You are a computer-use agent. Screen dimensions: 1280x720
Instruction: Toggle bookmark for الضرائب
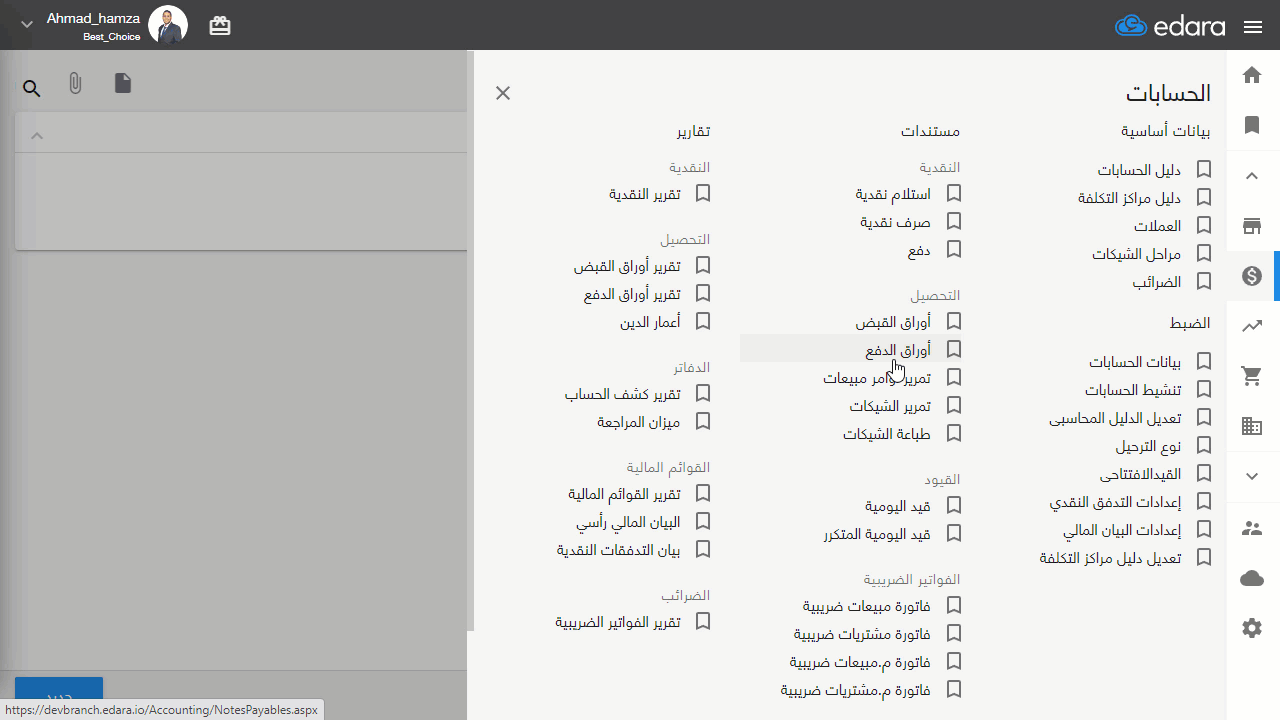click(1204, 282)
